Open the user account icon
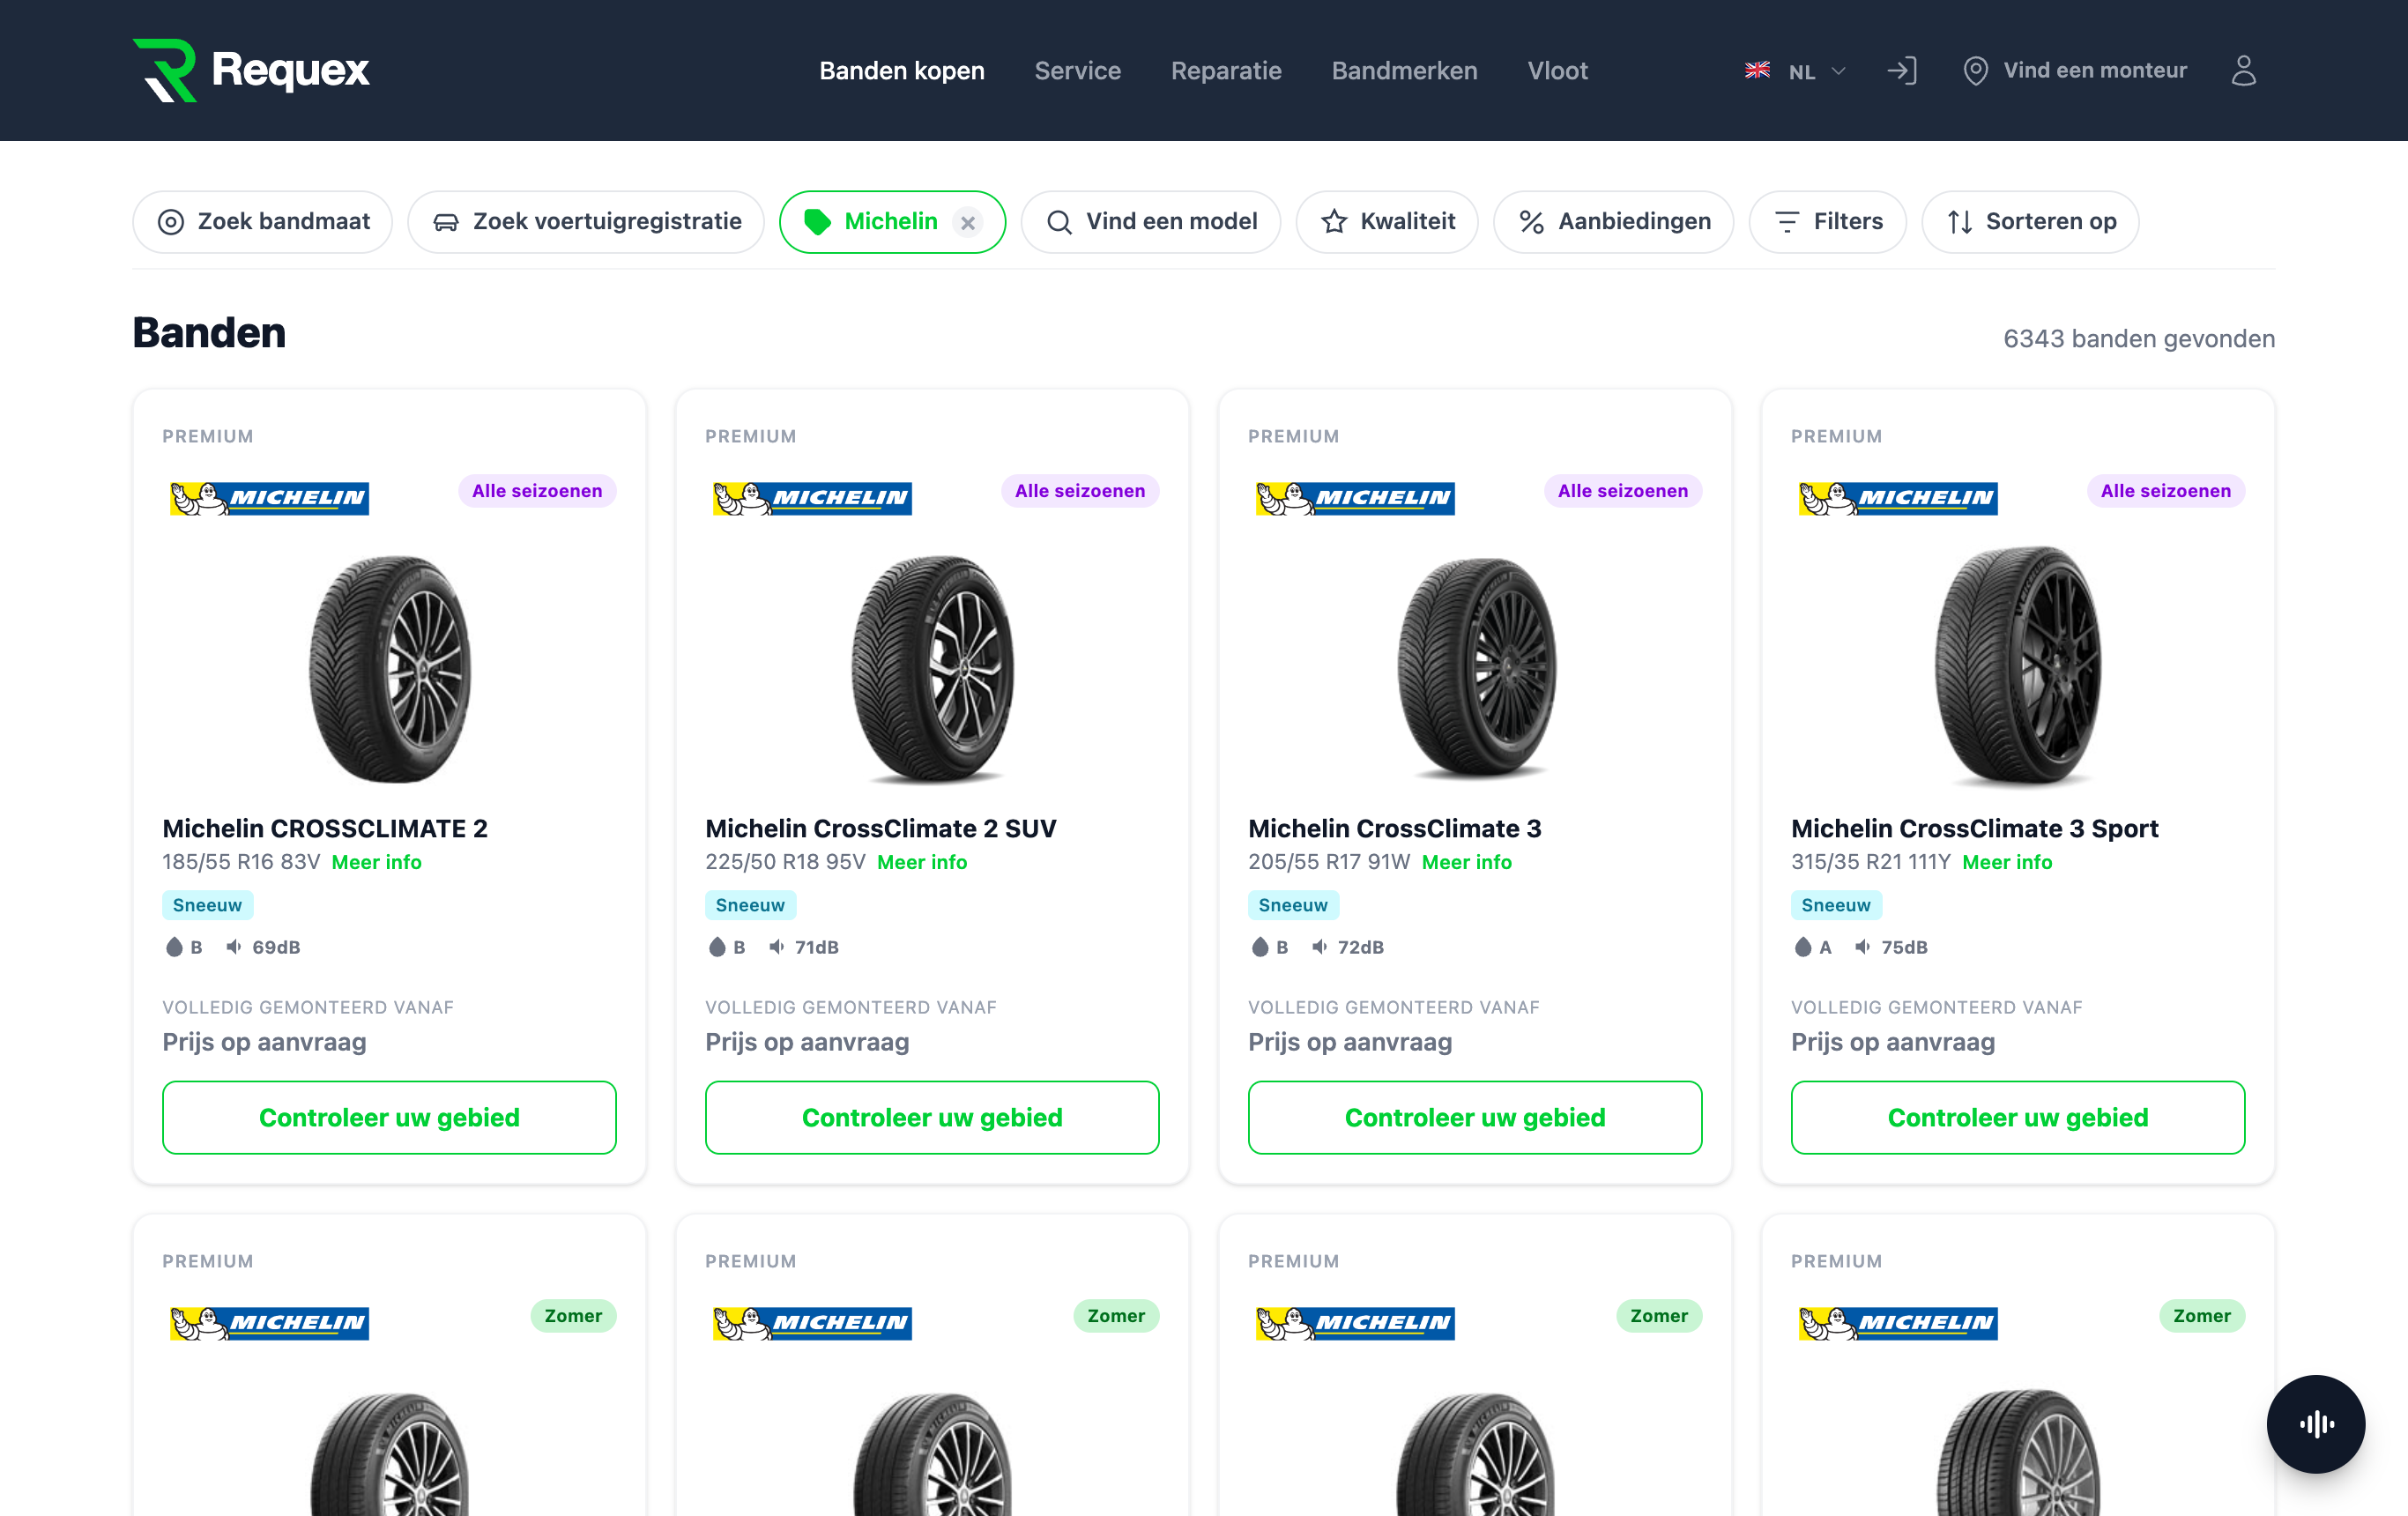 click(x=2243, y=70)
